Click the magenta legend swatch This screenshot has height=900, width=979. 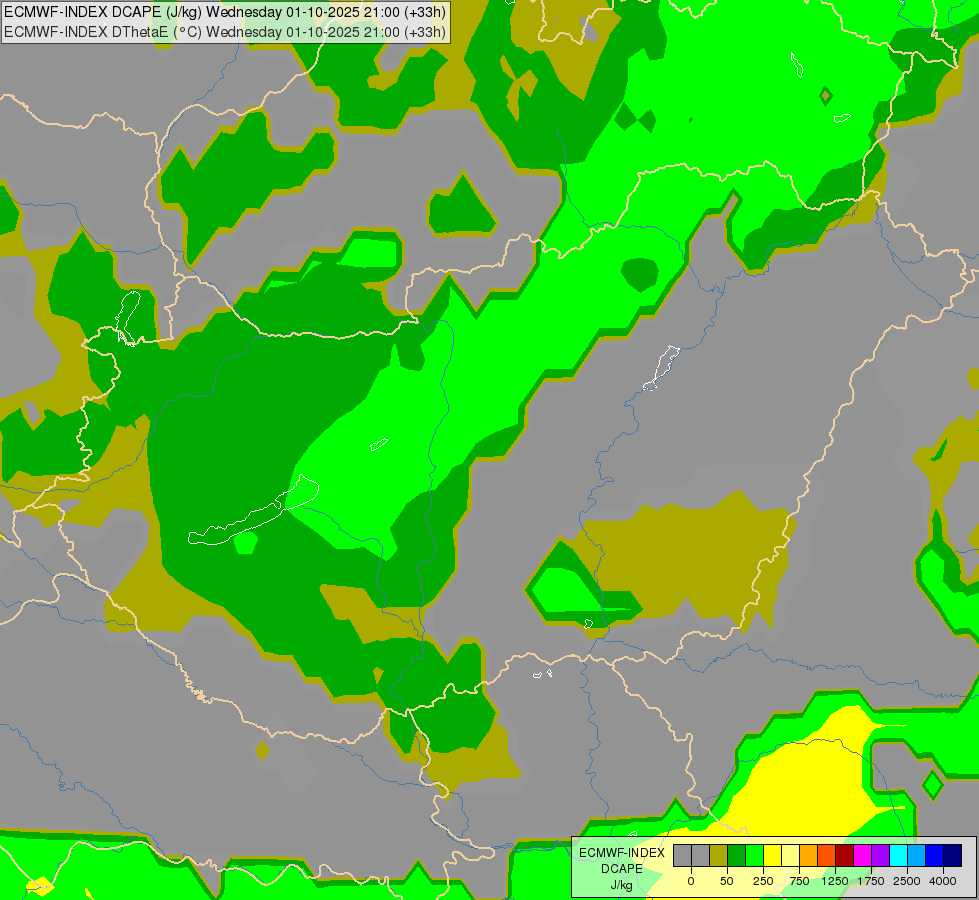pyautogui.click(x=862, y=855)
